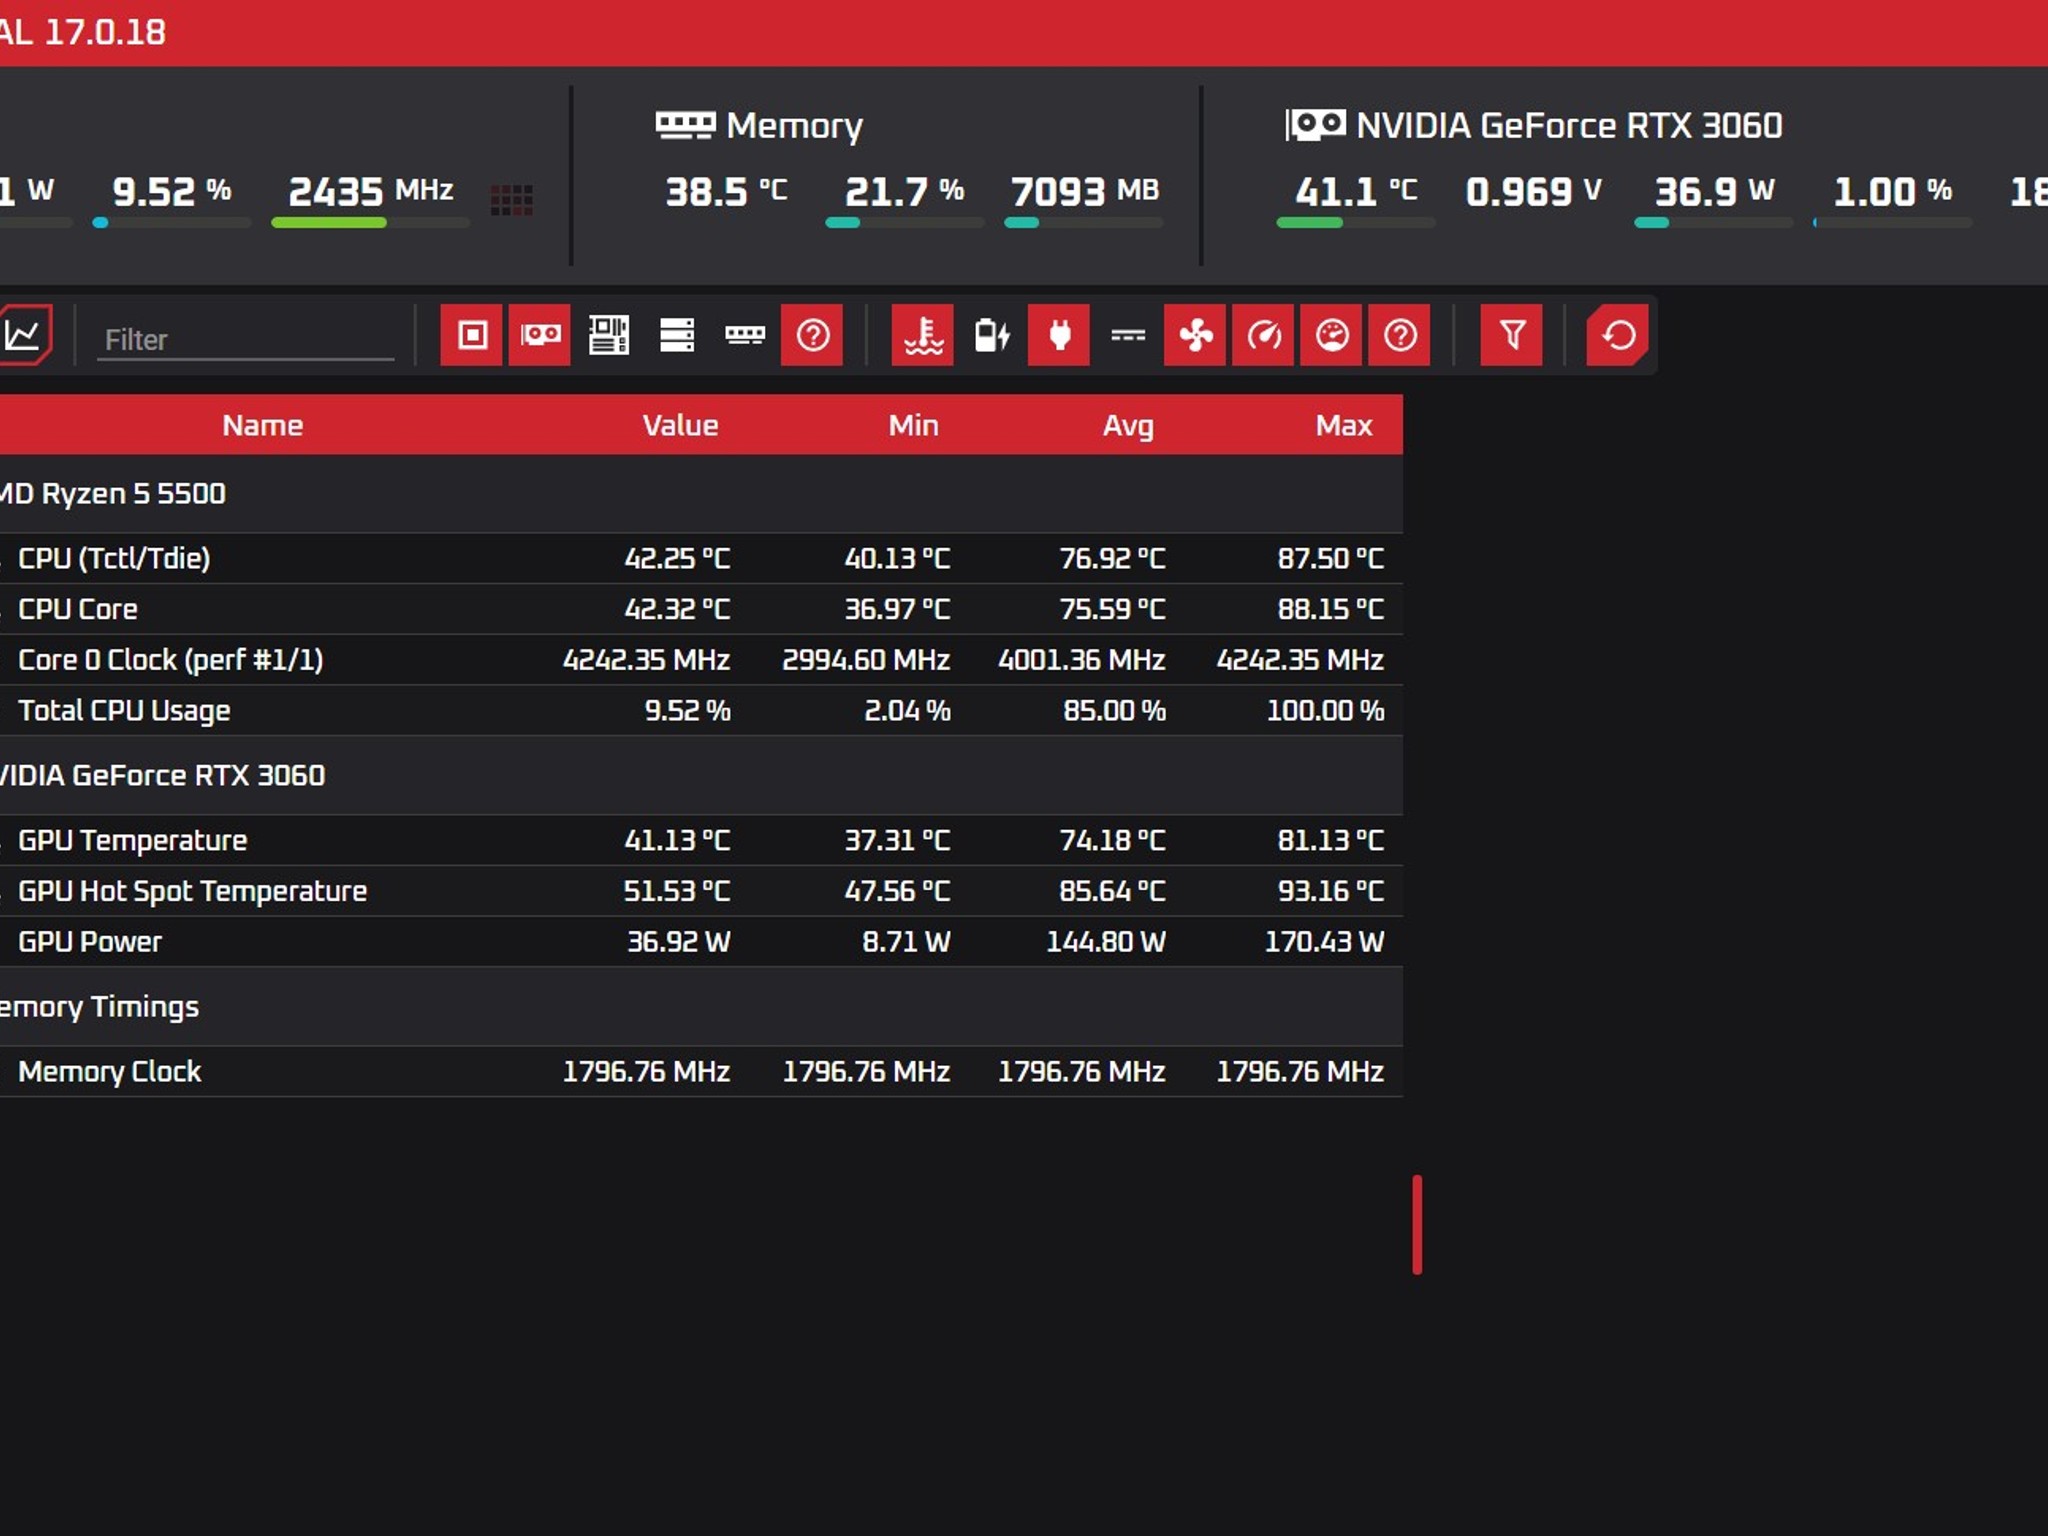Click the NVIDIA GeForce RTX 3060 summary heading
This screenshot has width=2048, height=1536.
1569,126
